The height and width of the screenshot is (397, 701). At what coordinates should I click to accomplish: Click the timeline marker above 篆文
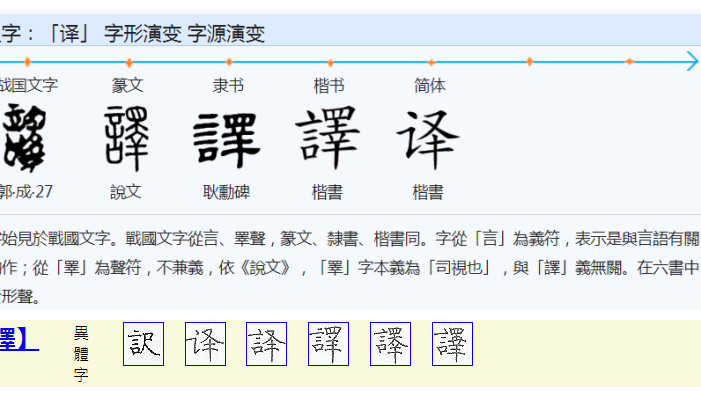tap(129, 62)
